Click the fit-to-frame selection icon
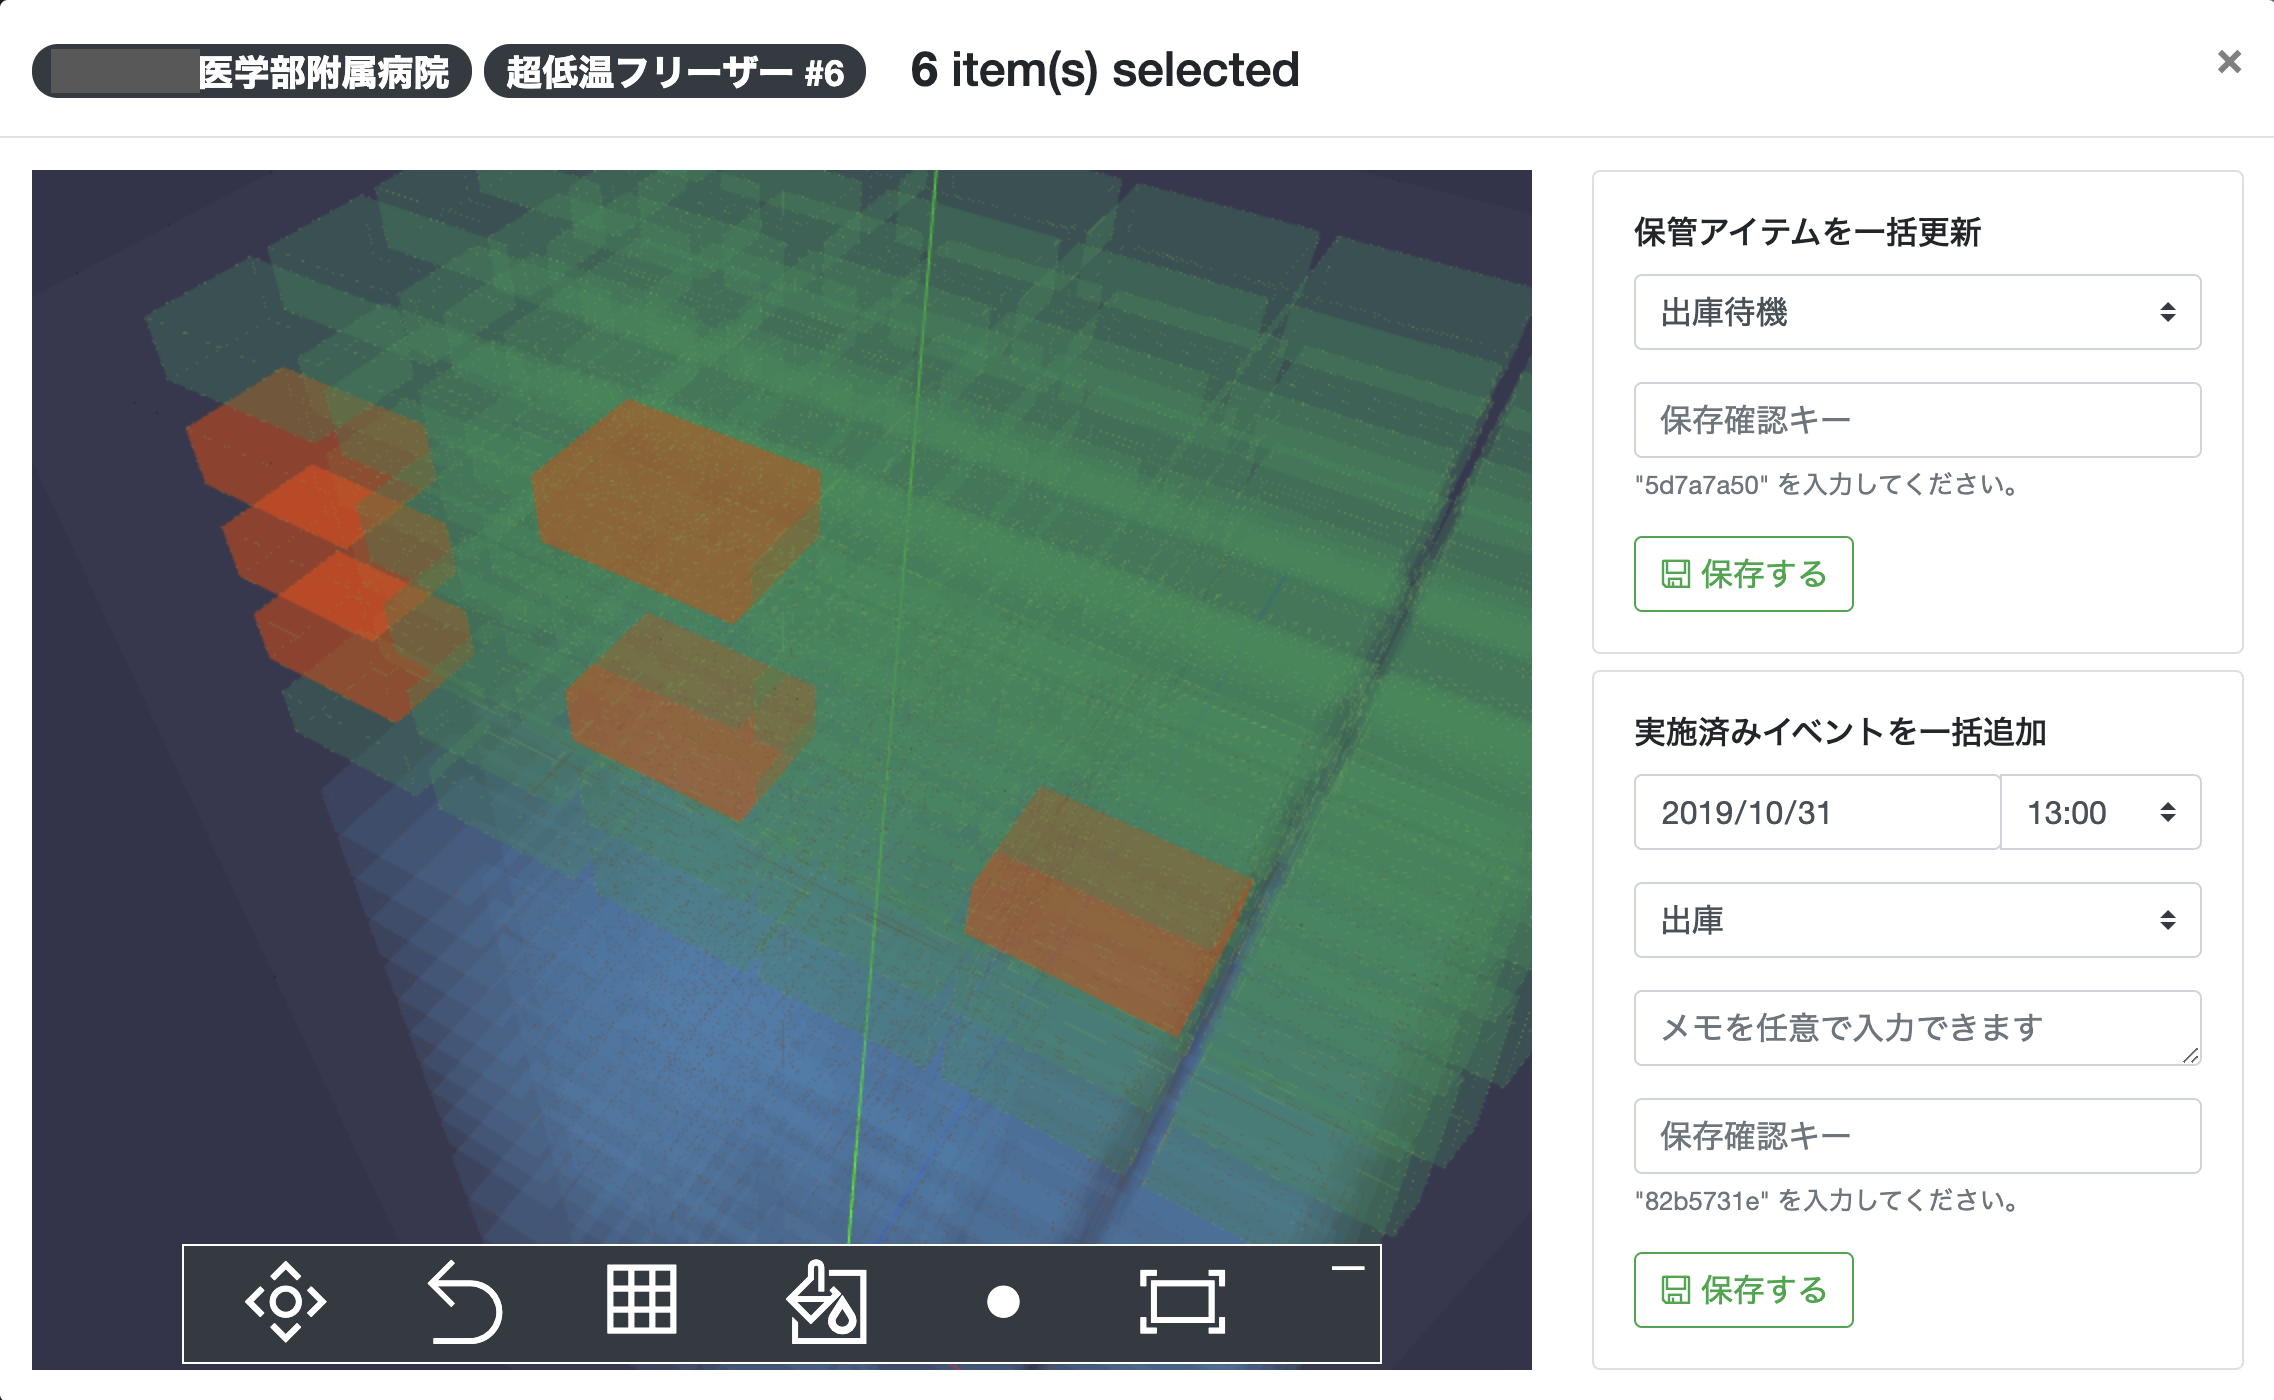 coord(1182,1302)
